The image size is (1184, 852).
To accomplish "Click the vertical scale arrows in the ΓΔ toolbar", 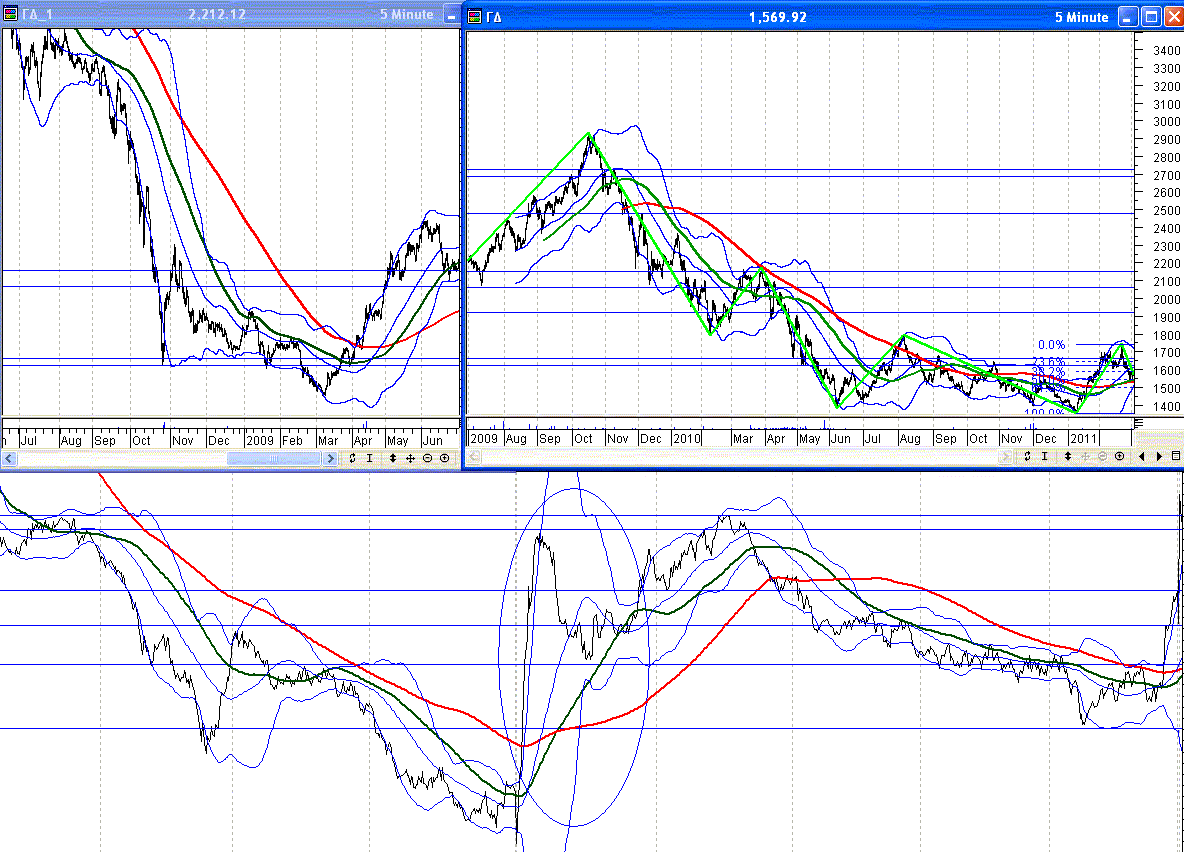I will (1068, 457).
